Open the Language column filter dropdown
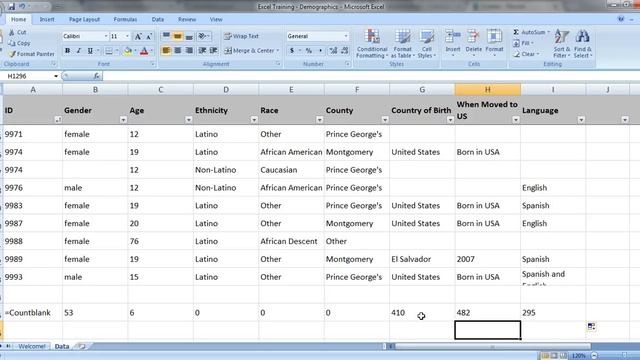This screenshot has width=640, height=360. 581,120
